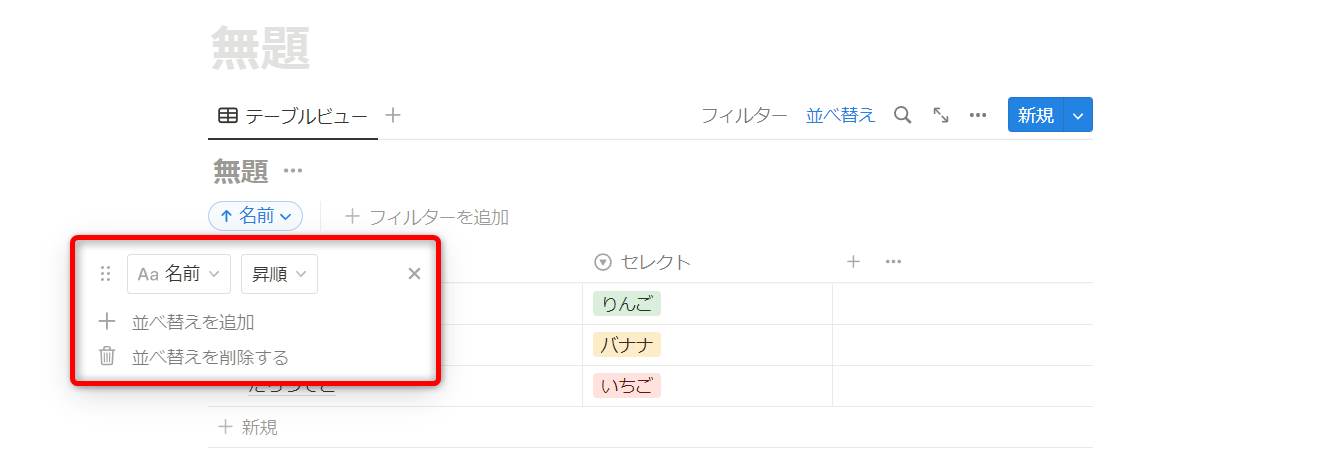Click the セレクト column header
The width and height of the screenshot is (1344, 457).
(655, 262)
